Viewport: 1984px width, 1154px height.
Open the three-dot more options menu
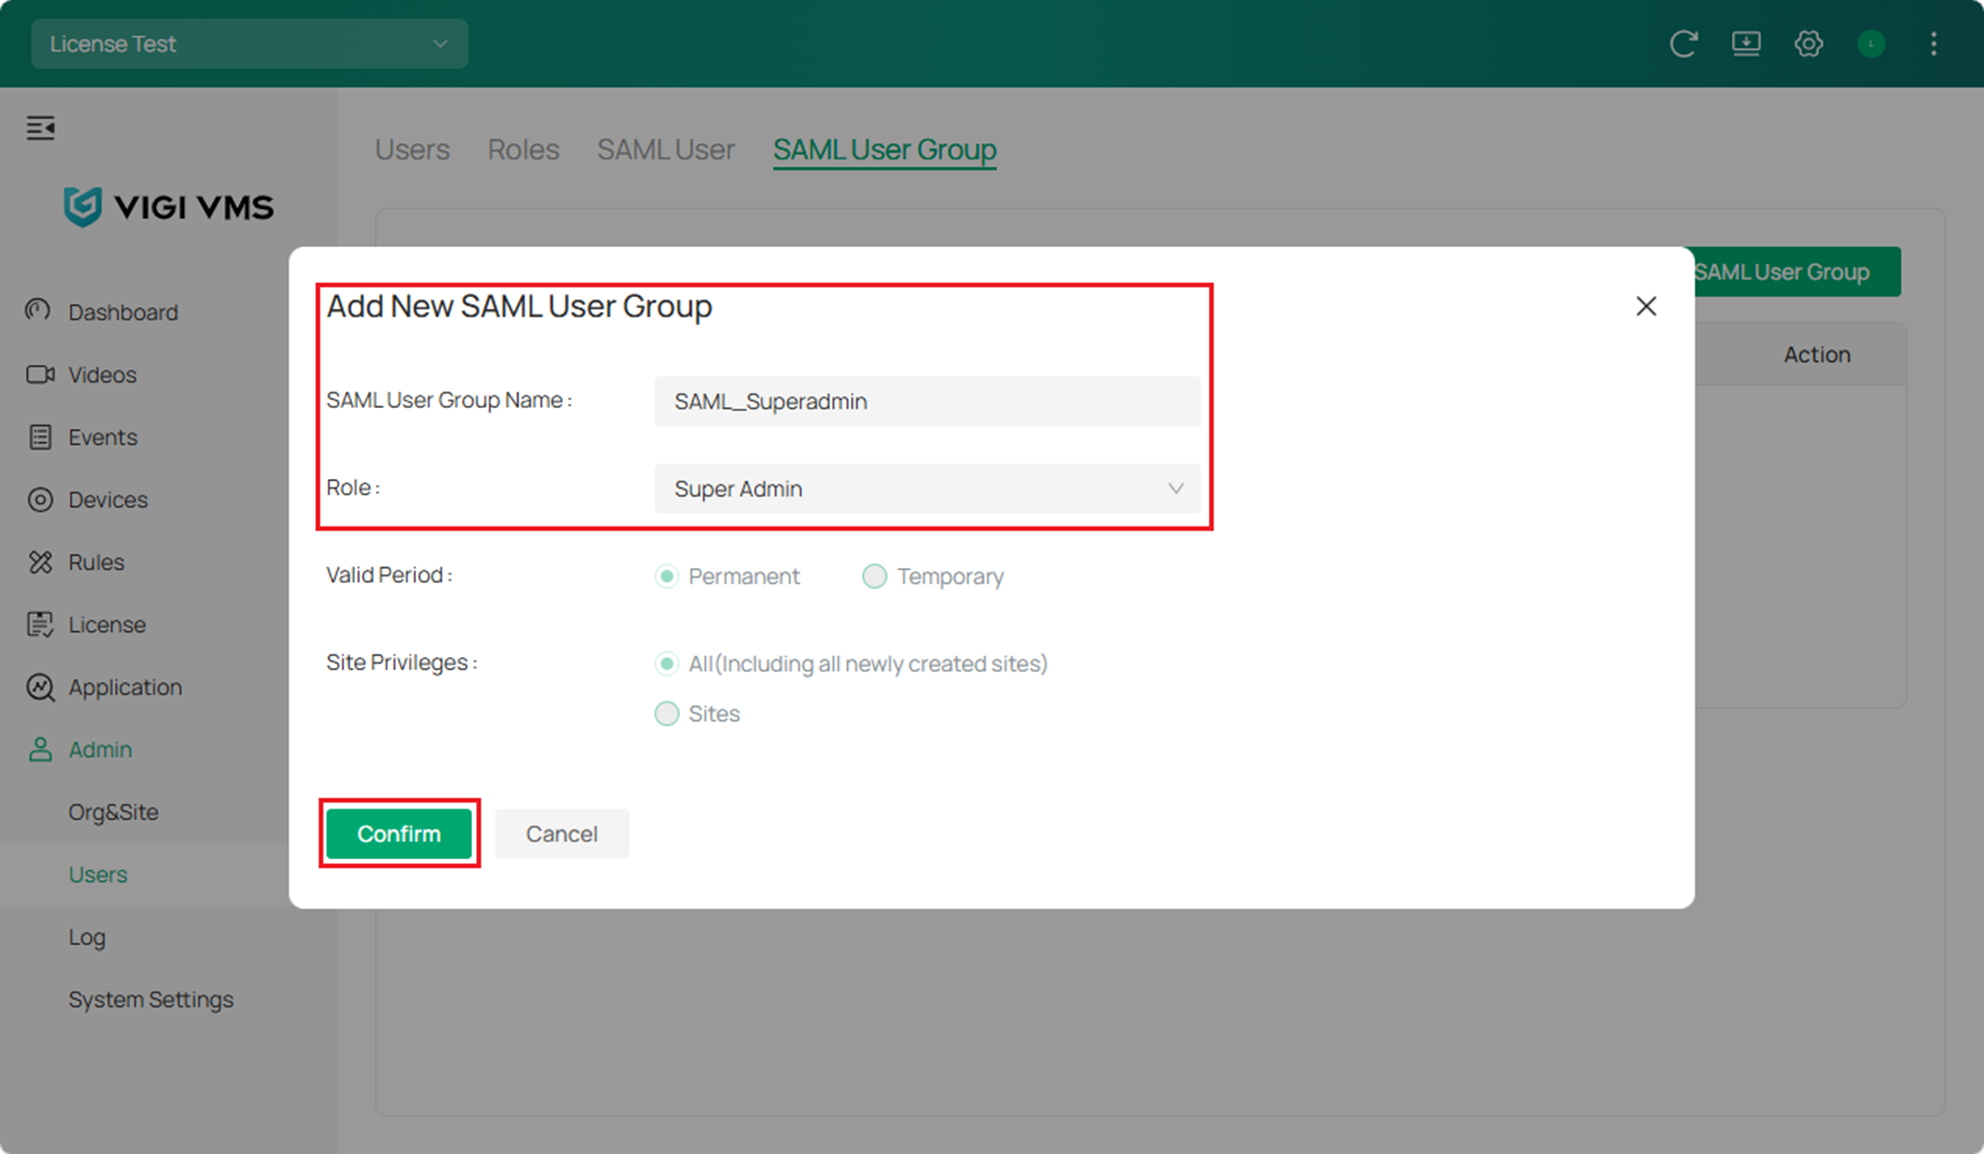click(1933, 44)
